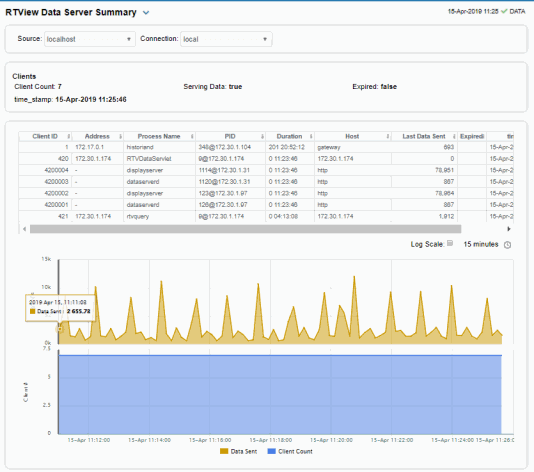The image size is (534, 472).
Task: Select the Host column header
Action: pyautogui.click(x=353, y=137)
